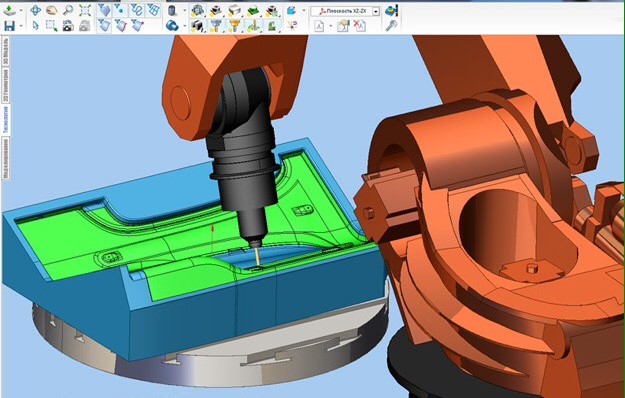Click the camera snapshot icon
Viewport: 625px width, 398px height.
pyautogui.click(x=68, y=26)
